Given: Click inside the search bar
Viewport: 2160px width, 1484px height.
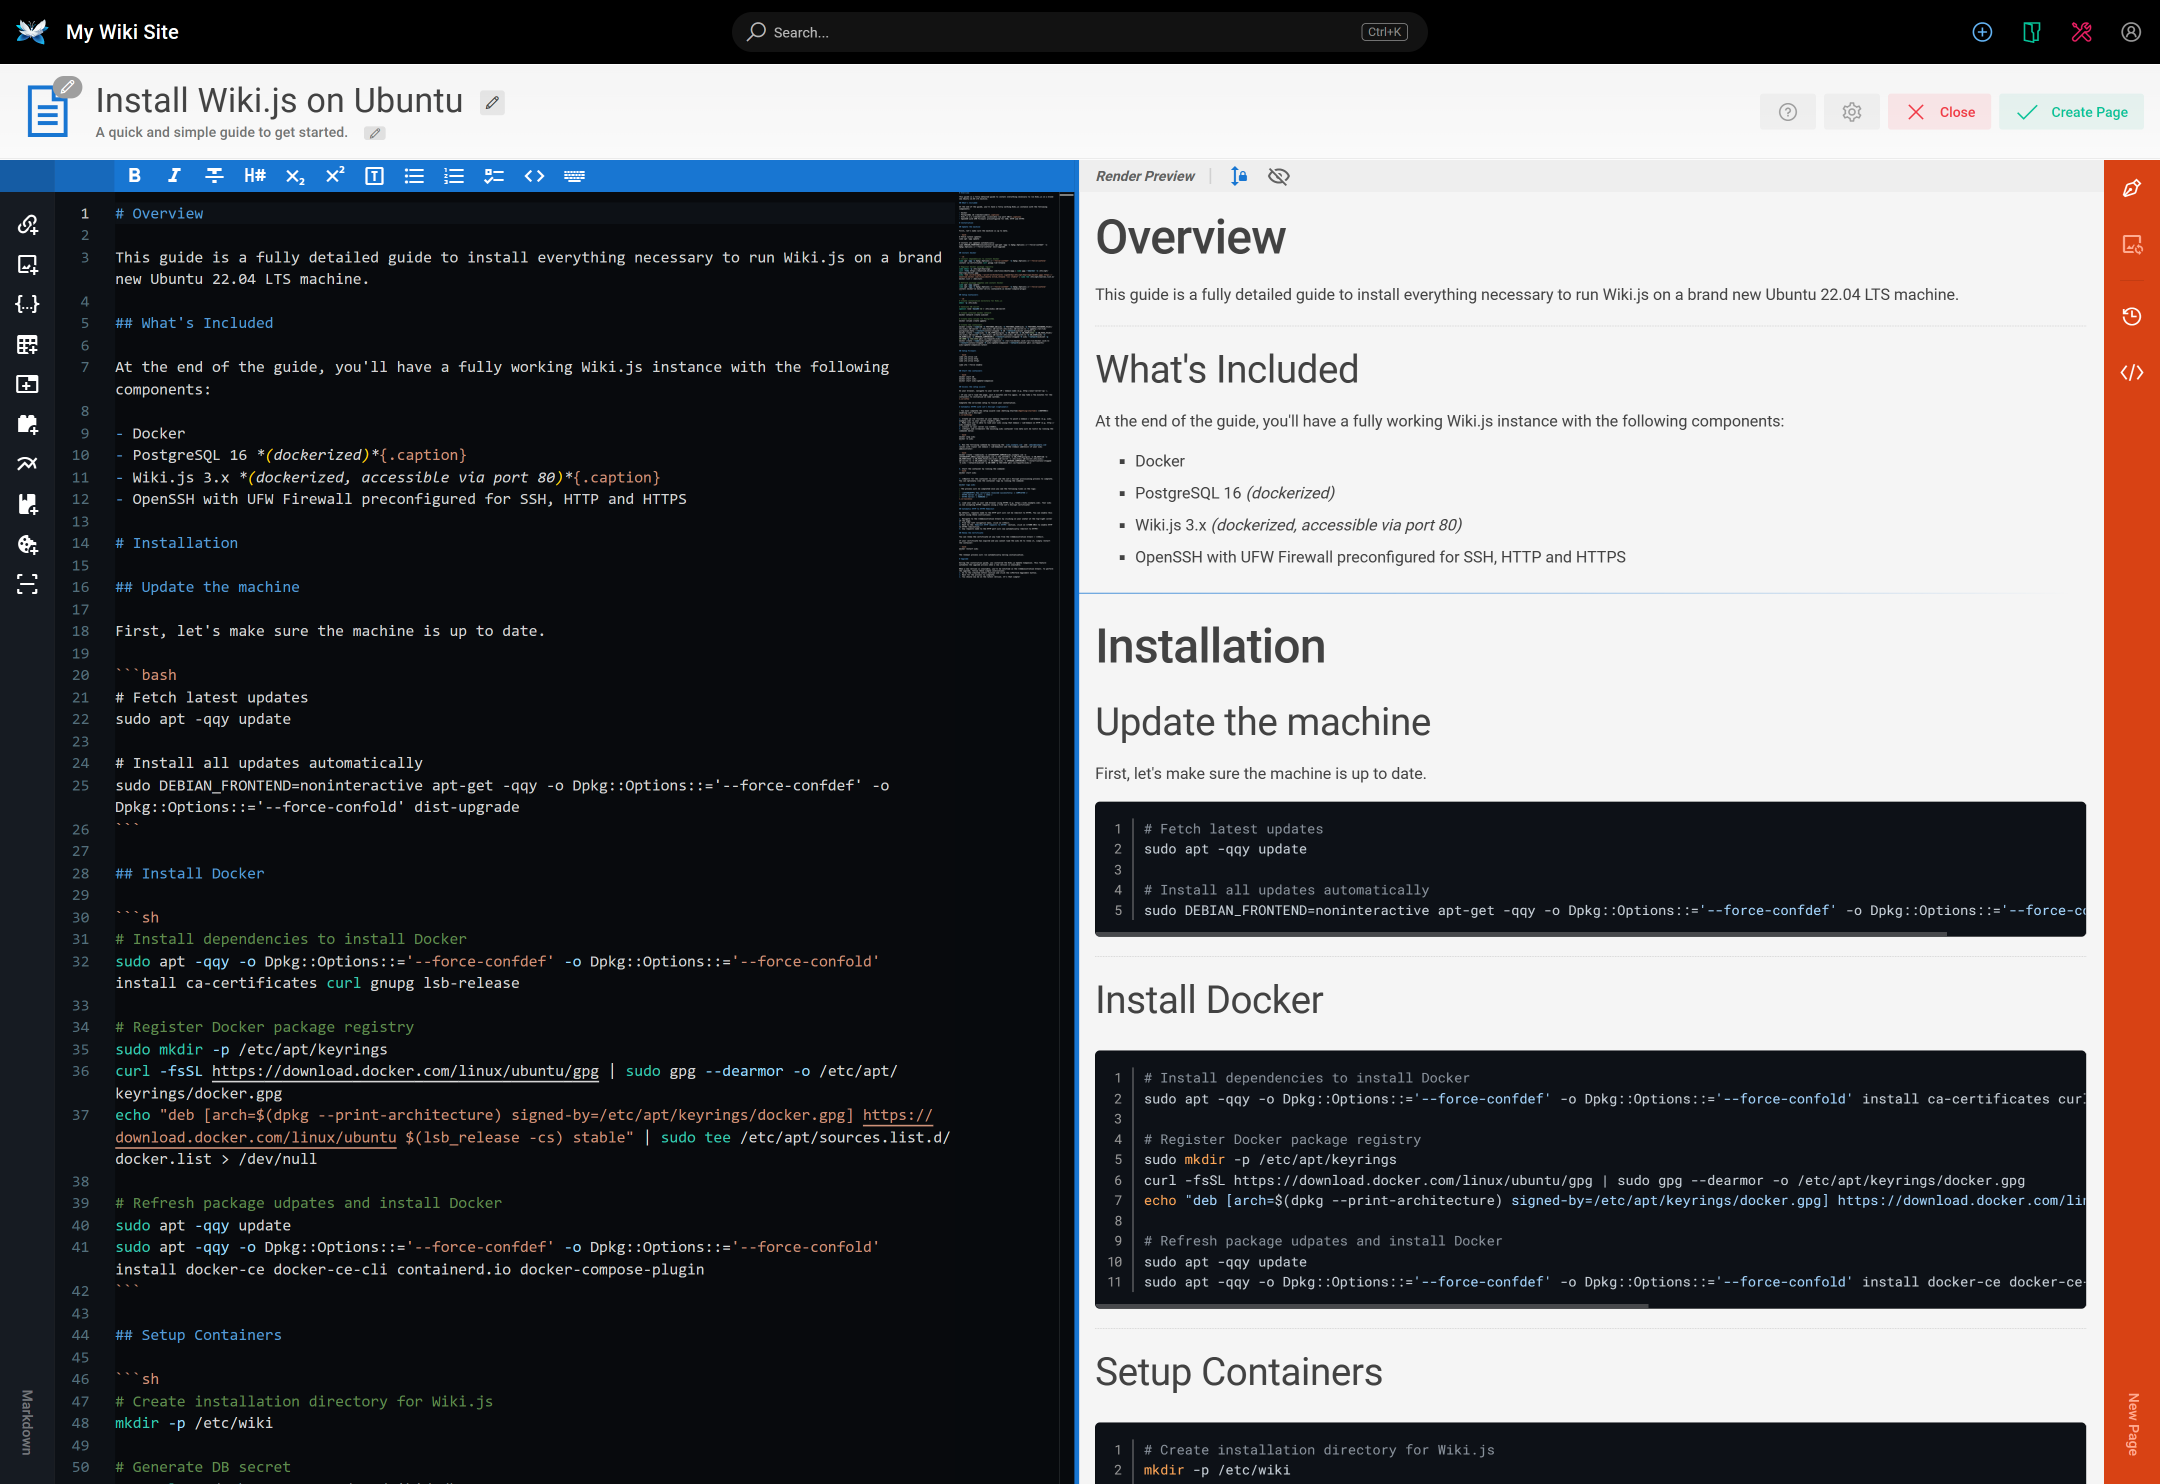Looking at the screenshot, I should point(1080,32).
